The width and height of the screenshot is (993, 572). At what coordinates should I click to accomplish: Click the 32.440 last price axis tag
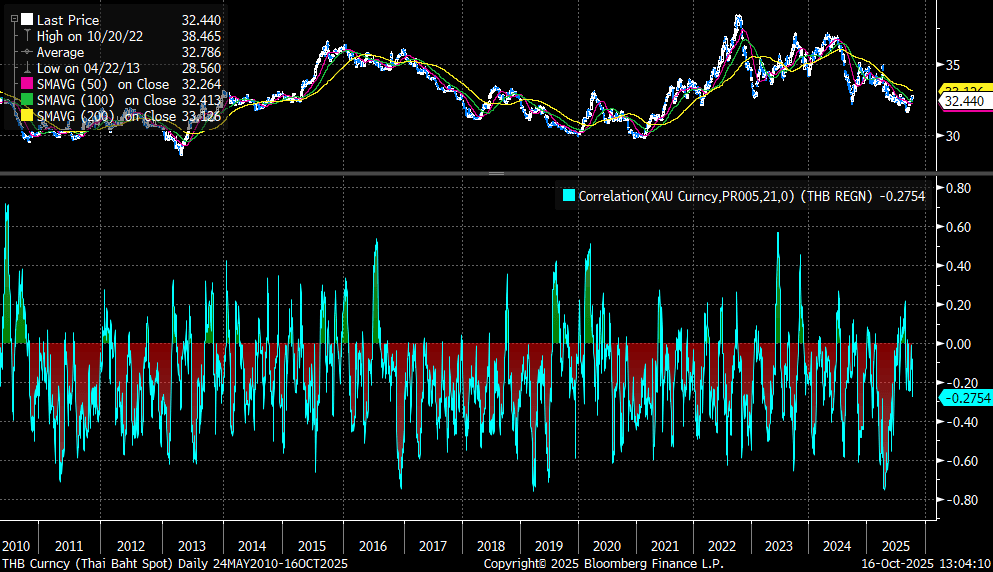pyautogui.click(x=964, y=101)
